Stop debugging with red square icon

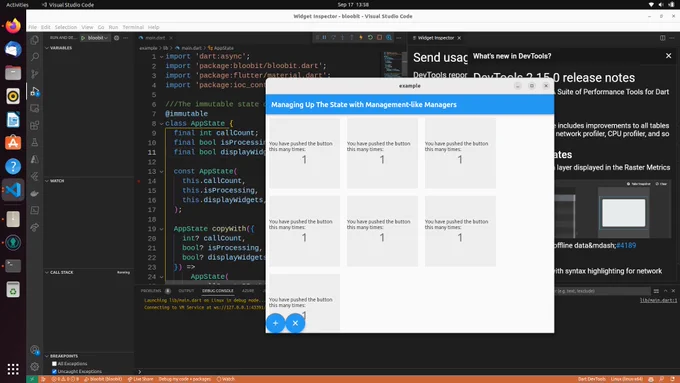(x=379, y=38)
